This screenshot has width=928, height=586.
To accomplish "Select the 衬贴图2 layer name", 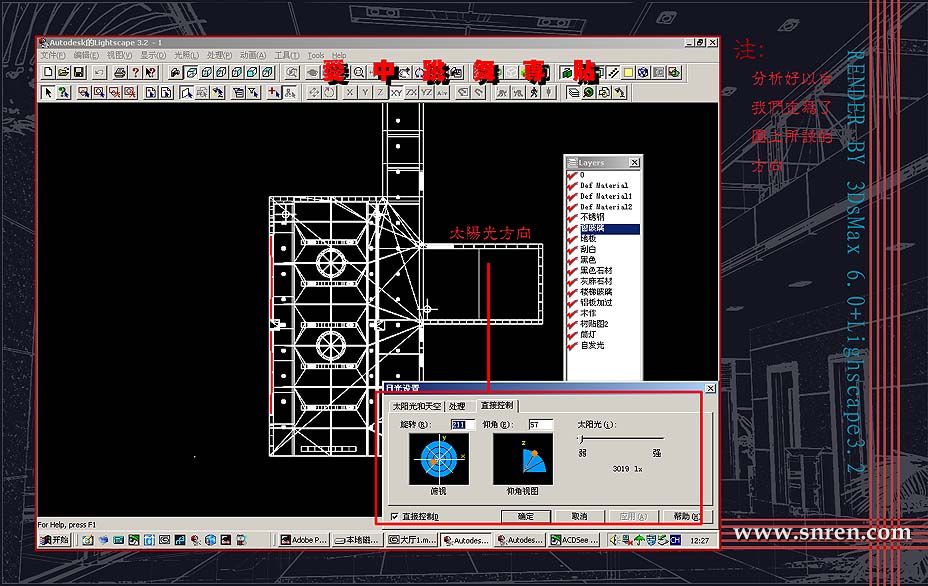I will (594, 324).
